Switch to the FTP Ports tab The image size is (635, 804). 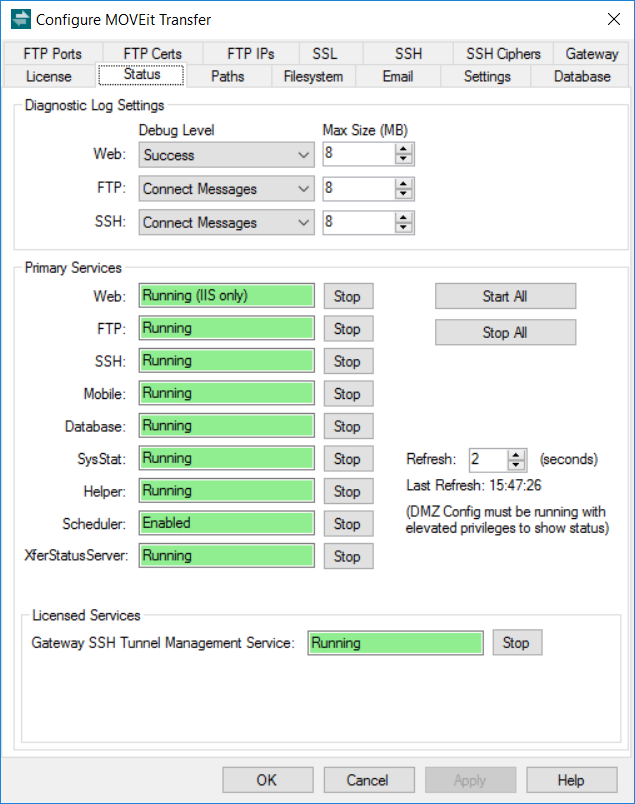pos(53,53)
